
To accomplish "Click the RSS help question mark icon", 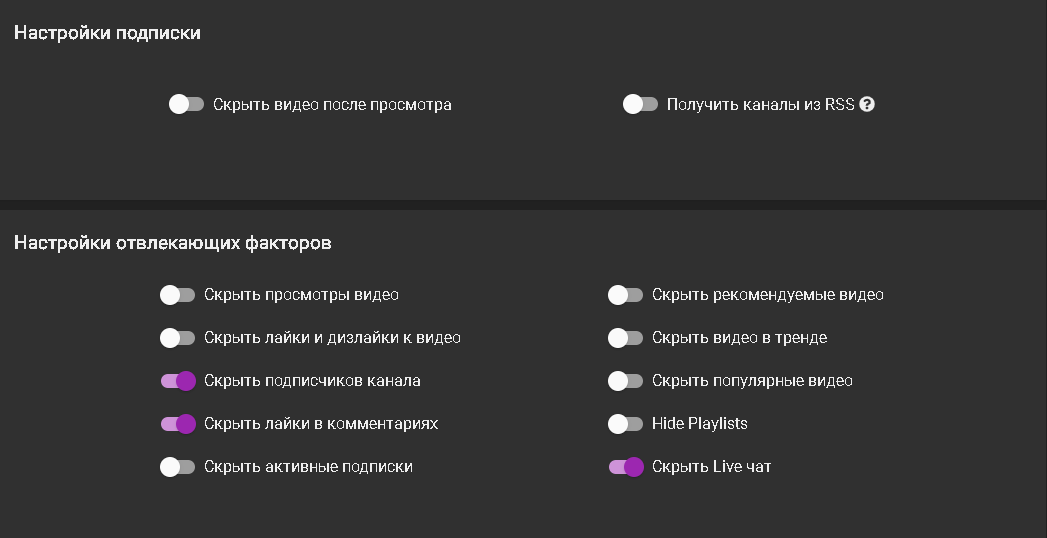I will [867, 104].
